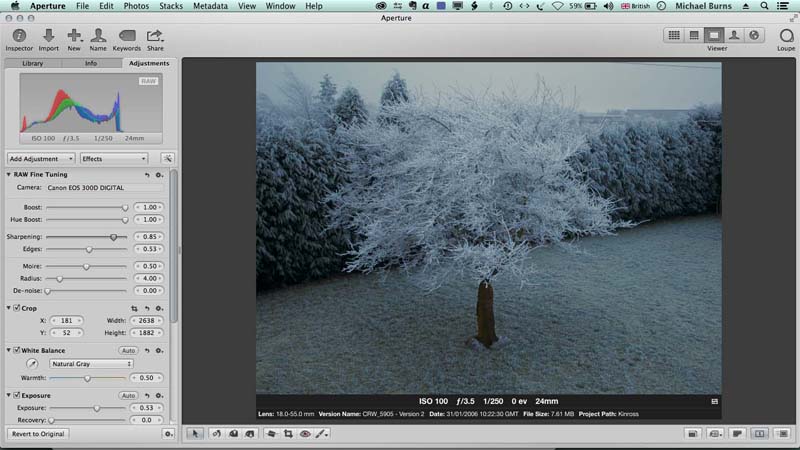This screenshot has height=450, width=800.
Task: Select the Crop tool in tool strip
Action: 288,434
